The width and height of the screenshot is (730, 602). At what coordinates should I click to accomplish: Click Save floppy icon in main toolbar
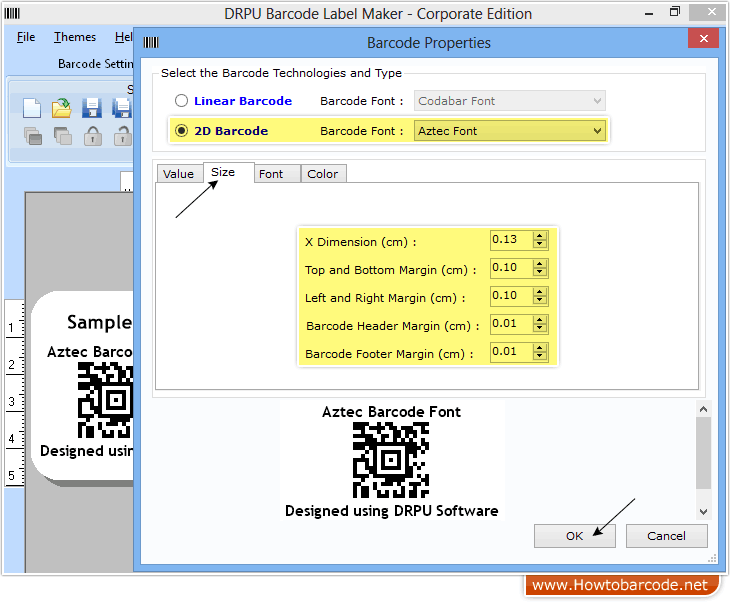pyautogui.click(x=92, y=108)
